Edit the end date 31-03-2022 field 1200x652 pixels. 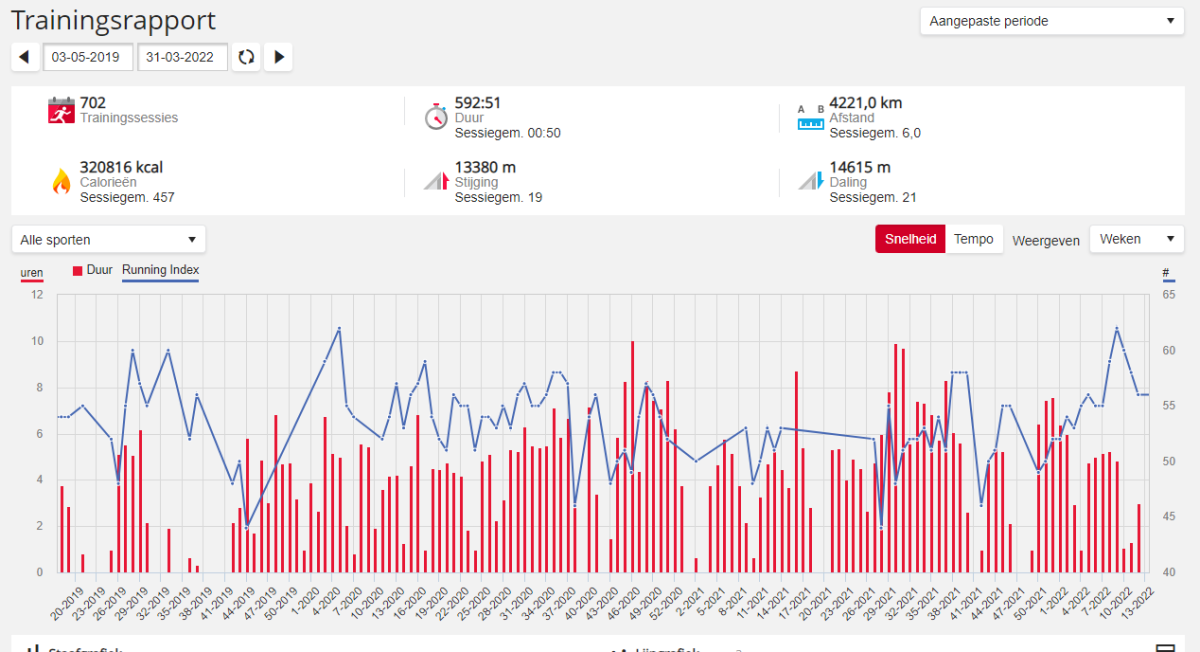click(182, 57)
